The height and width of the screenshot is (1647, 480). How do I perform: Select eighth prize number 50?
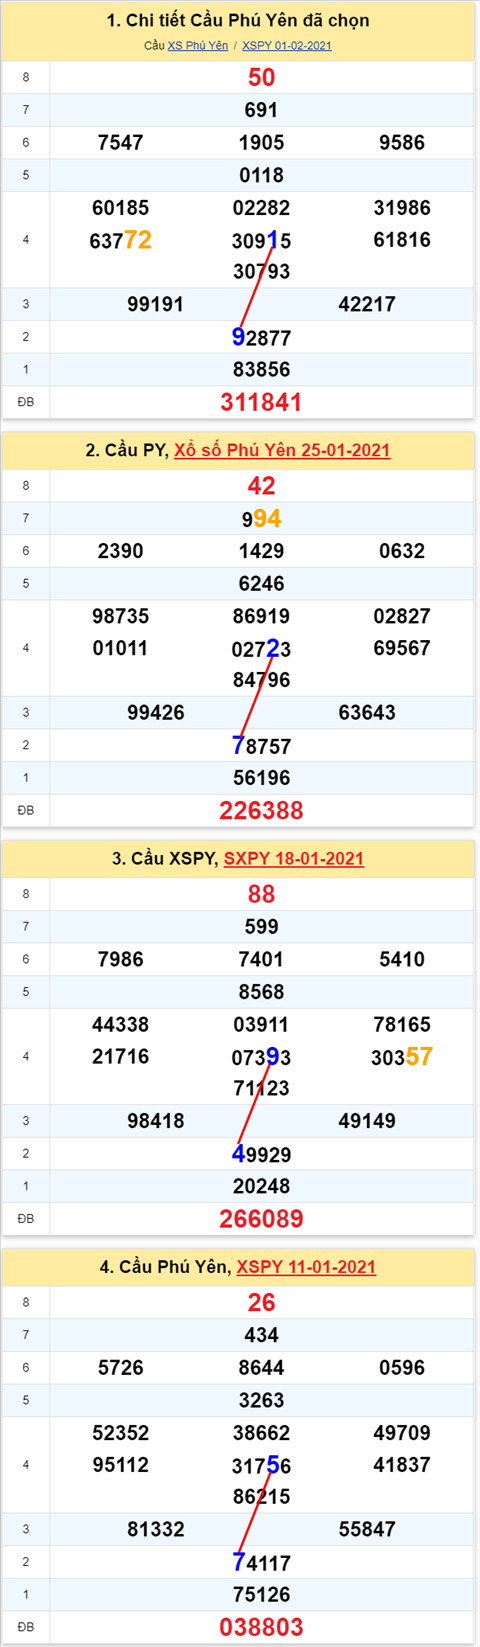coord(261,77)
